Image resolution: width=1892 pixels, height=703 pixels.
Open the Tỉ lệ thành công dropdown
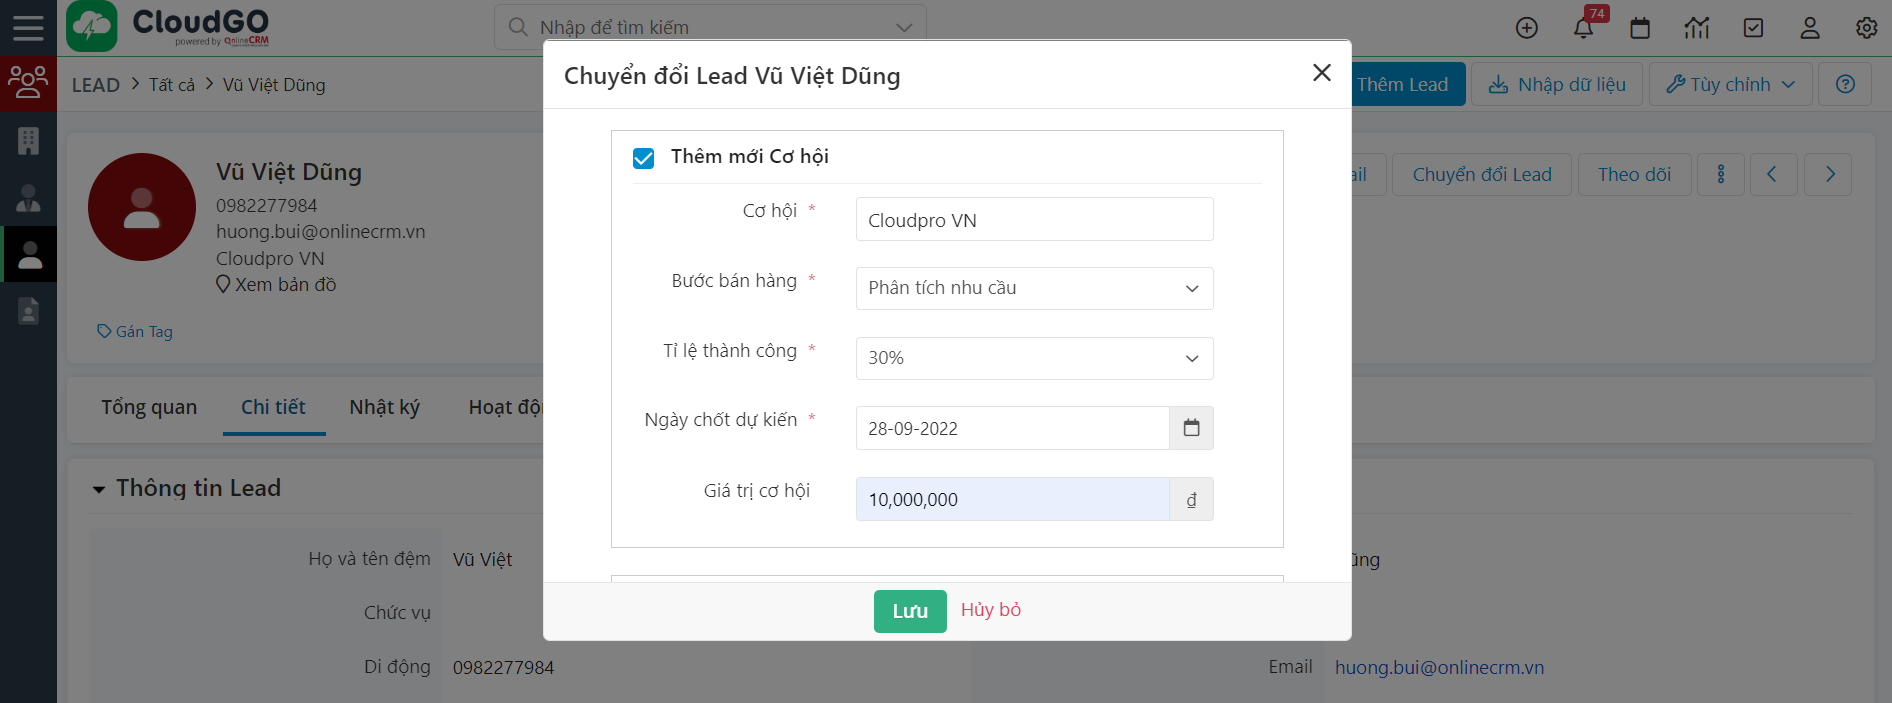click(x=1034, y=358)
